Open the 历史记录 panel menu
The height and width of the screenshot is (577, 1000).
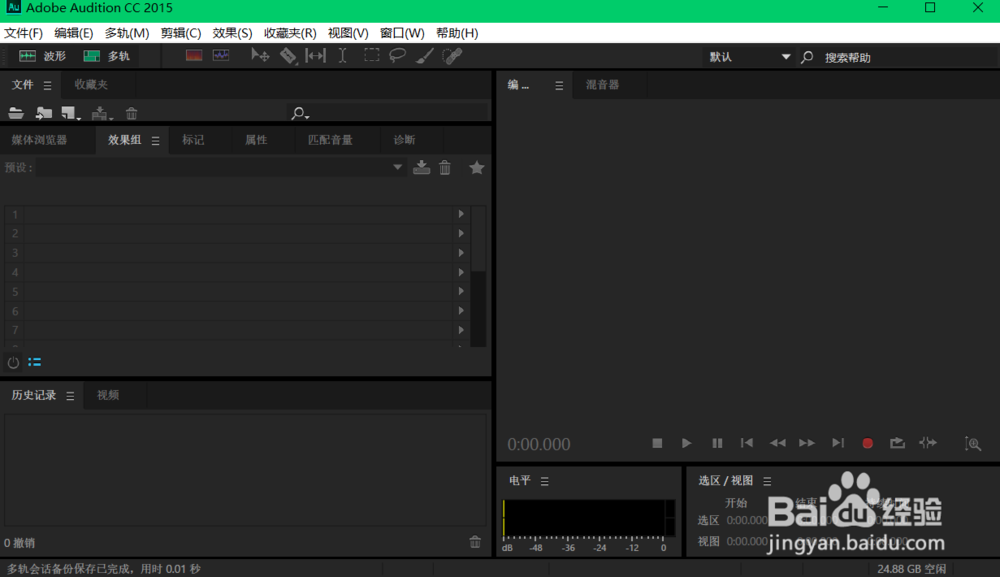70,396
